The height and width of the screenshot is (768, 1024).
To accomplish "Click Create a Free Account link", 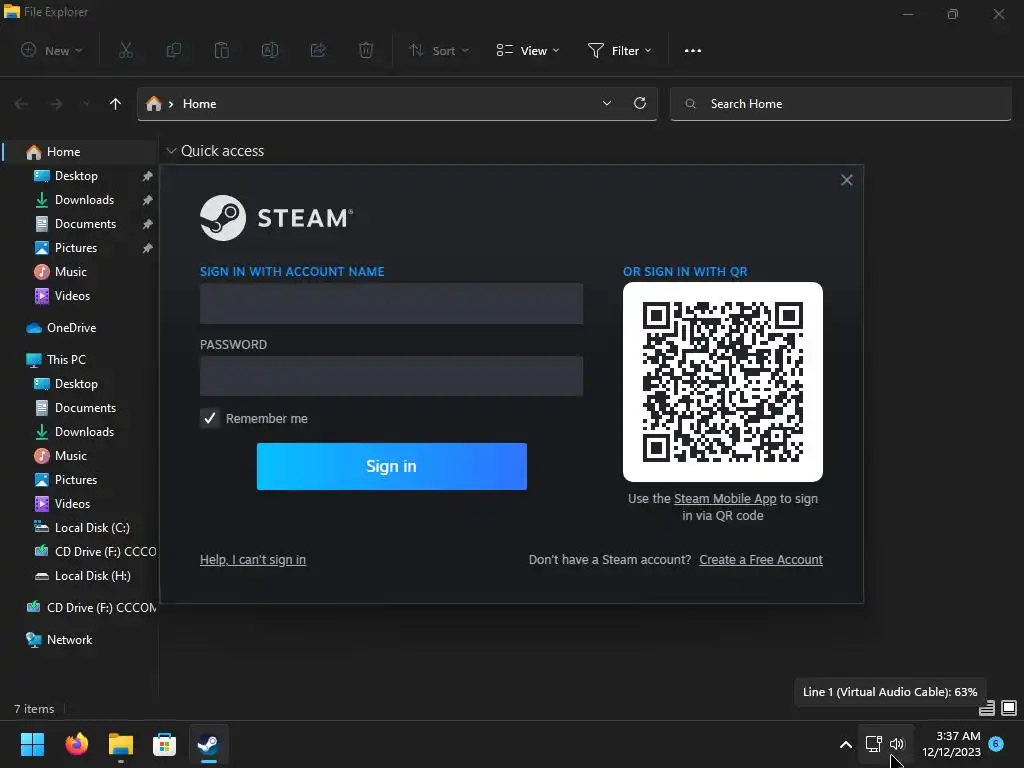I will point(761,560).
